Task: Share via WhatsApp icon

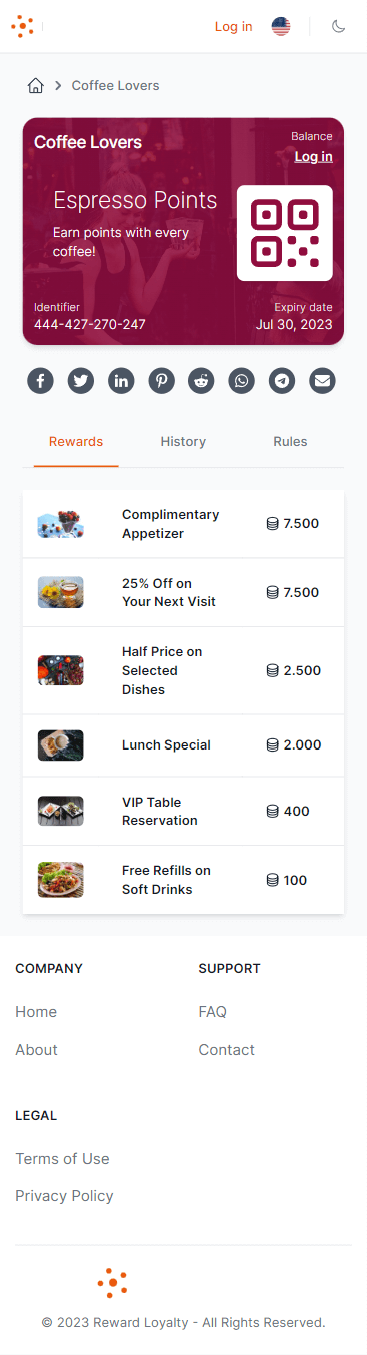Action: (x=241, y=381)
